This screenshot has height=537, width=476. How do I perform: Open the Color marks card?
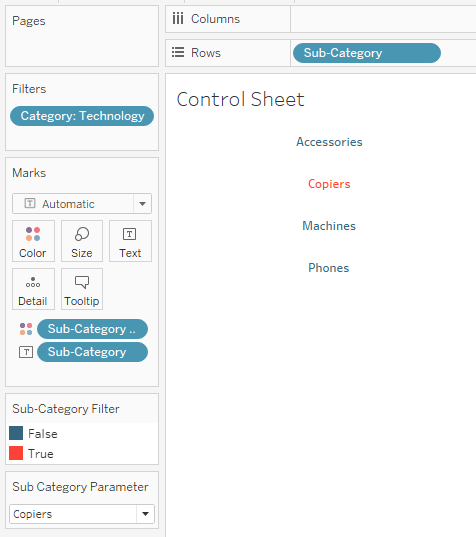click(x=33, y=241)
